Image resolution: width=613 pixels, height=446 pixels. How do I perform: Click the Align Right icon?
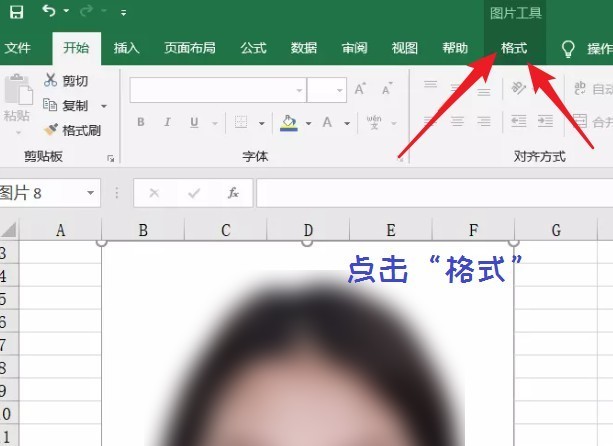coord(484,121)
